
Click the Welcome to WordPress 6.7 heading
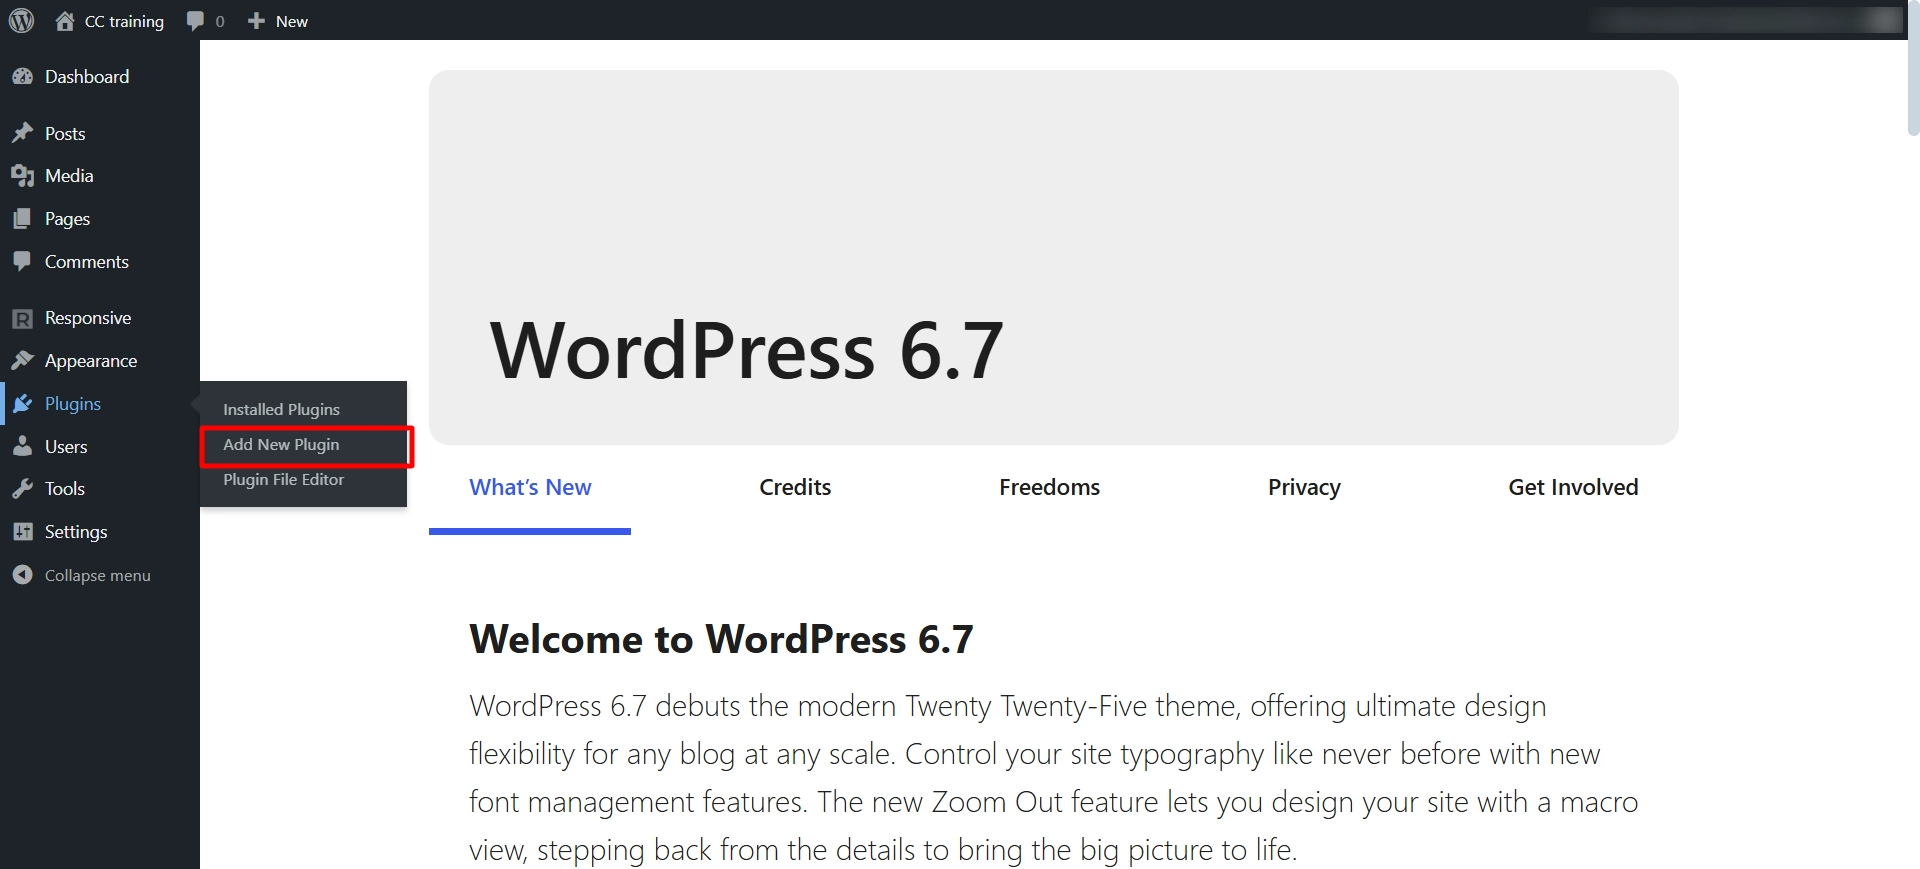(x=721, y=639)
